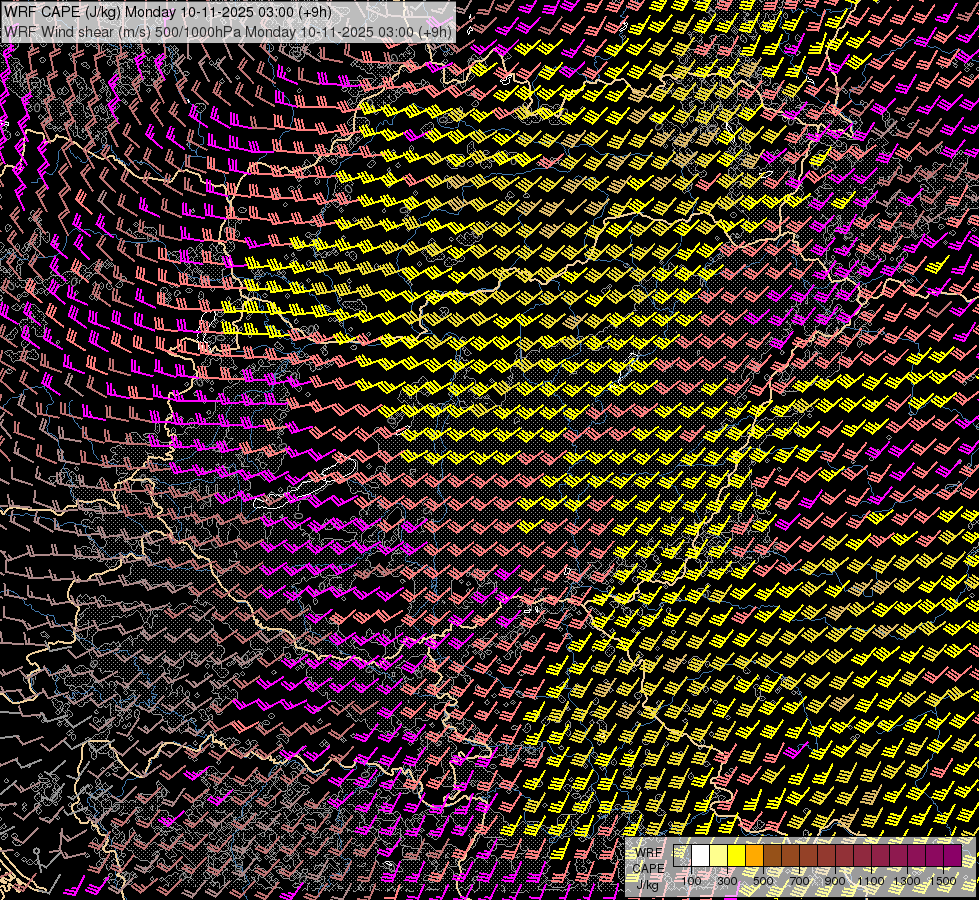Click the legend value 900
This screenshot has width=979, height=900.
coord(835,881)
